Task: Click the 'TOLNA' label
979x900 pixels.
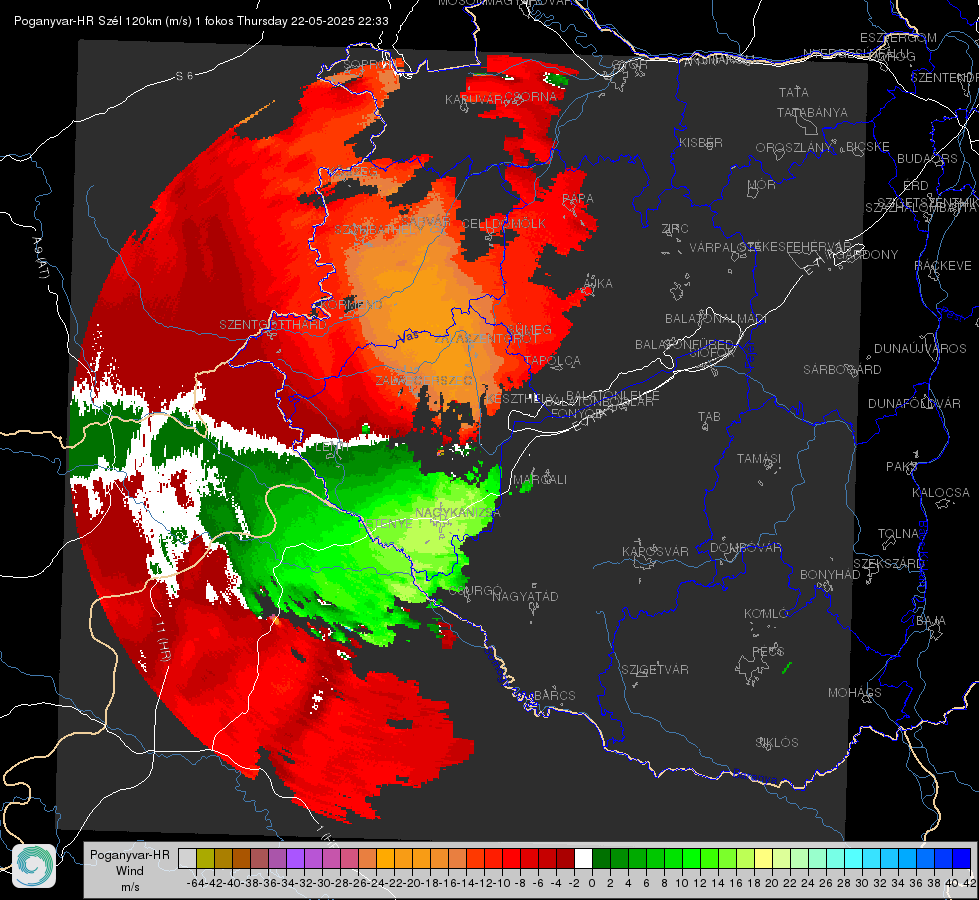Action: (898, 533)
